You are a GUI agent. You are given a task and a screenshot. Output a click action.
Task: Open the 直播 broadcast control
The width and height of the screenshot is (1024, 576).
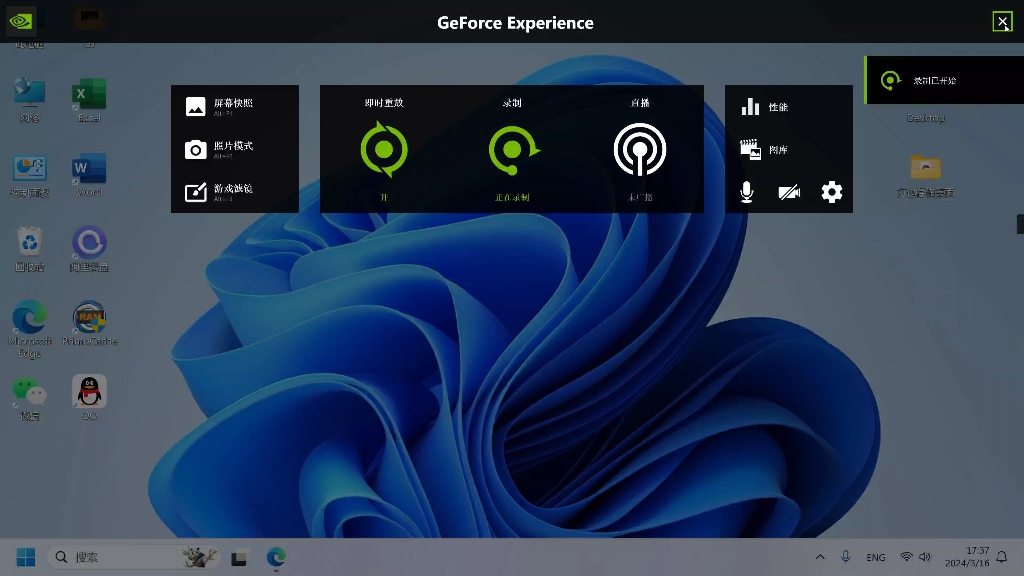coord(640,150)
